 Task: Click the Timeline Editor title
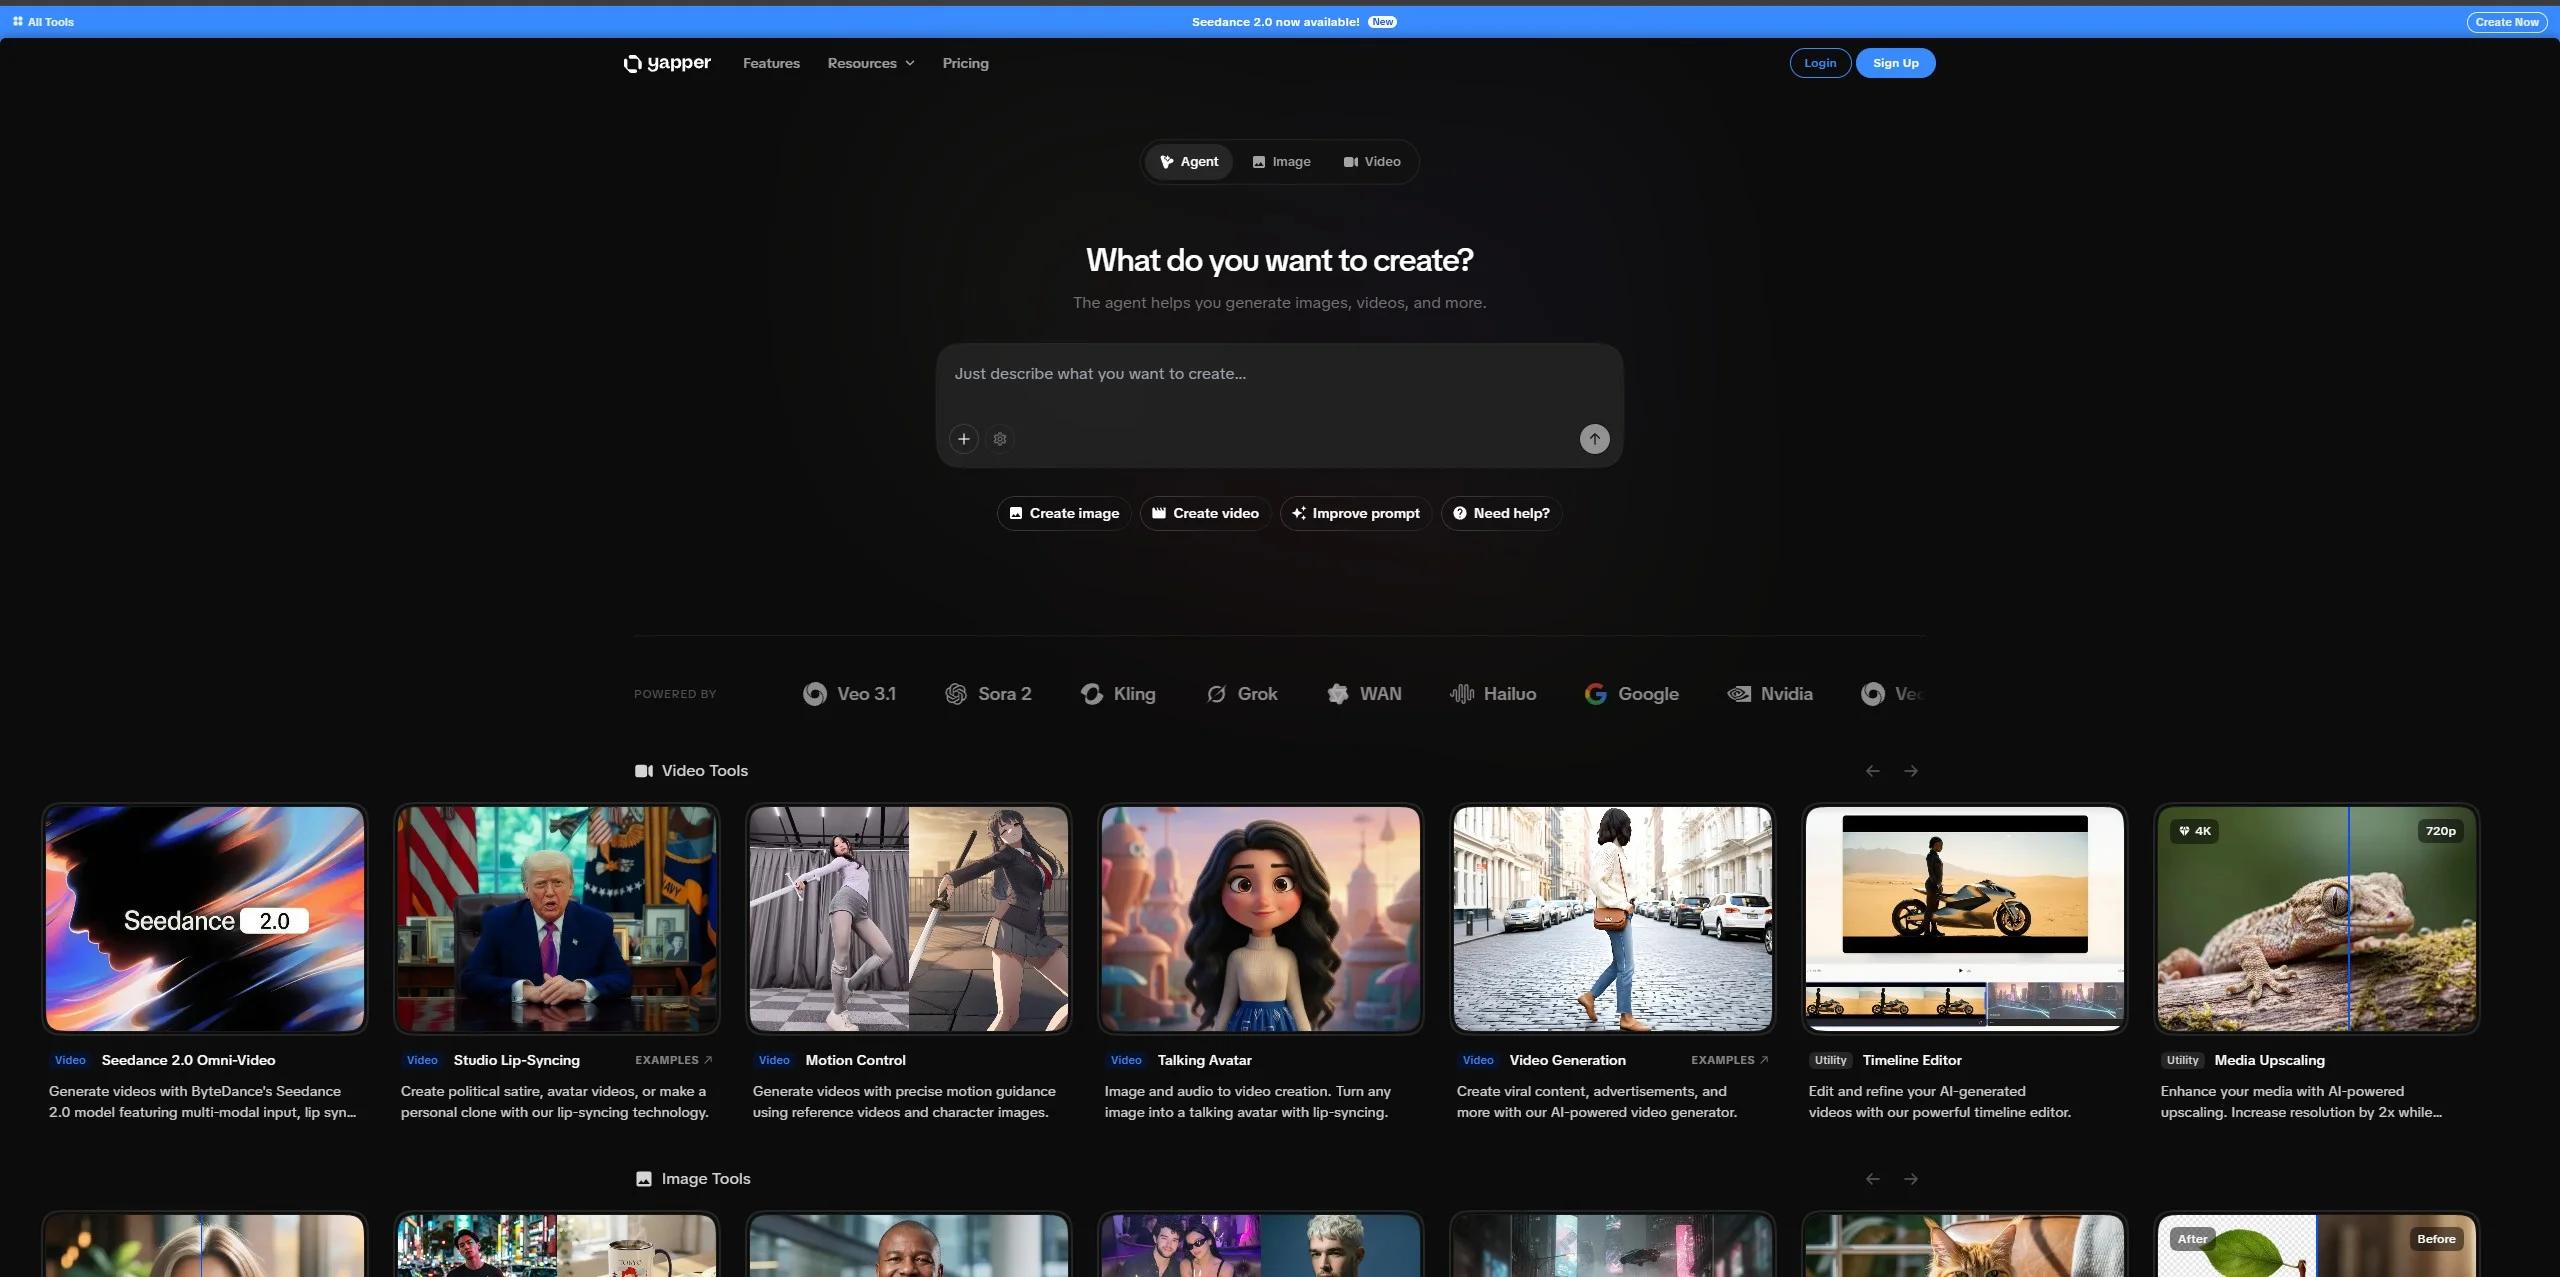click(1912, 1060)
